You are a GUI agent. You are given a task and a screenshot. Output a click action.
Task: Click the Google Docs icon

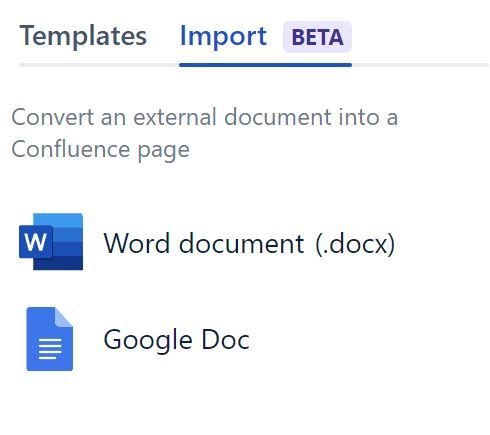pyautogui.click(x=50, y=339)
